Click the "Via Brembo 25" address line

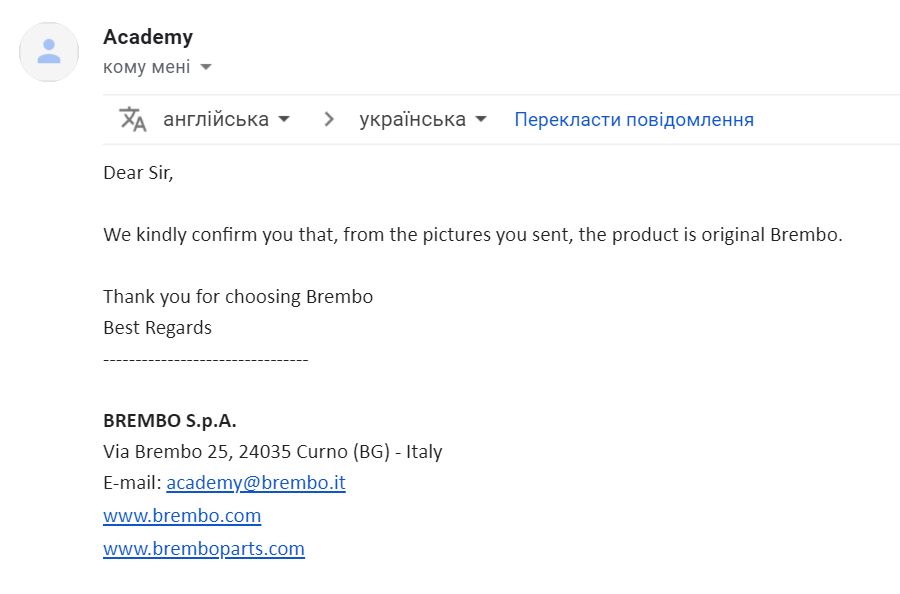point(272,451)
